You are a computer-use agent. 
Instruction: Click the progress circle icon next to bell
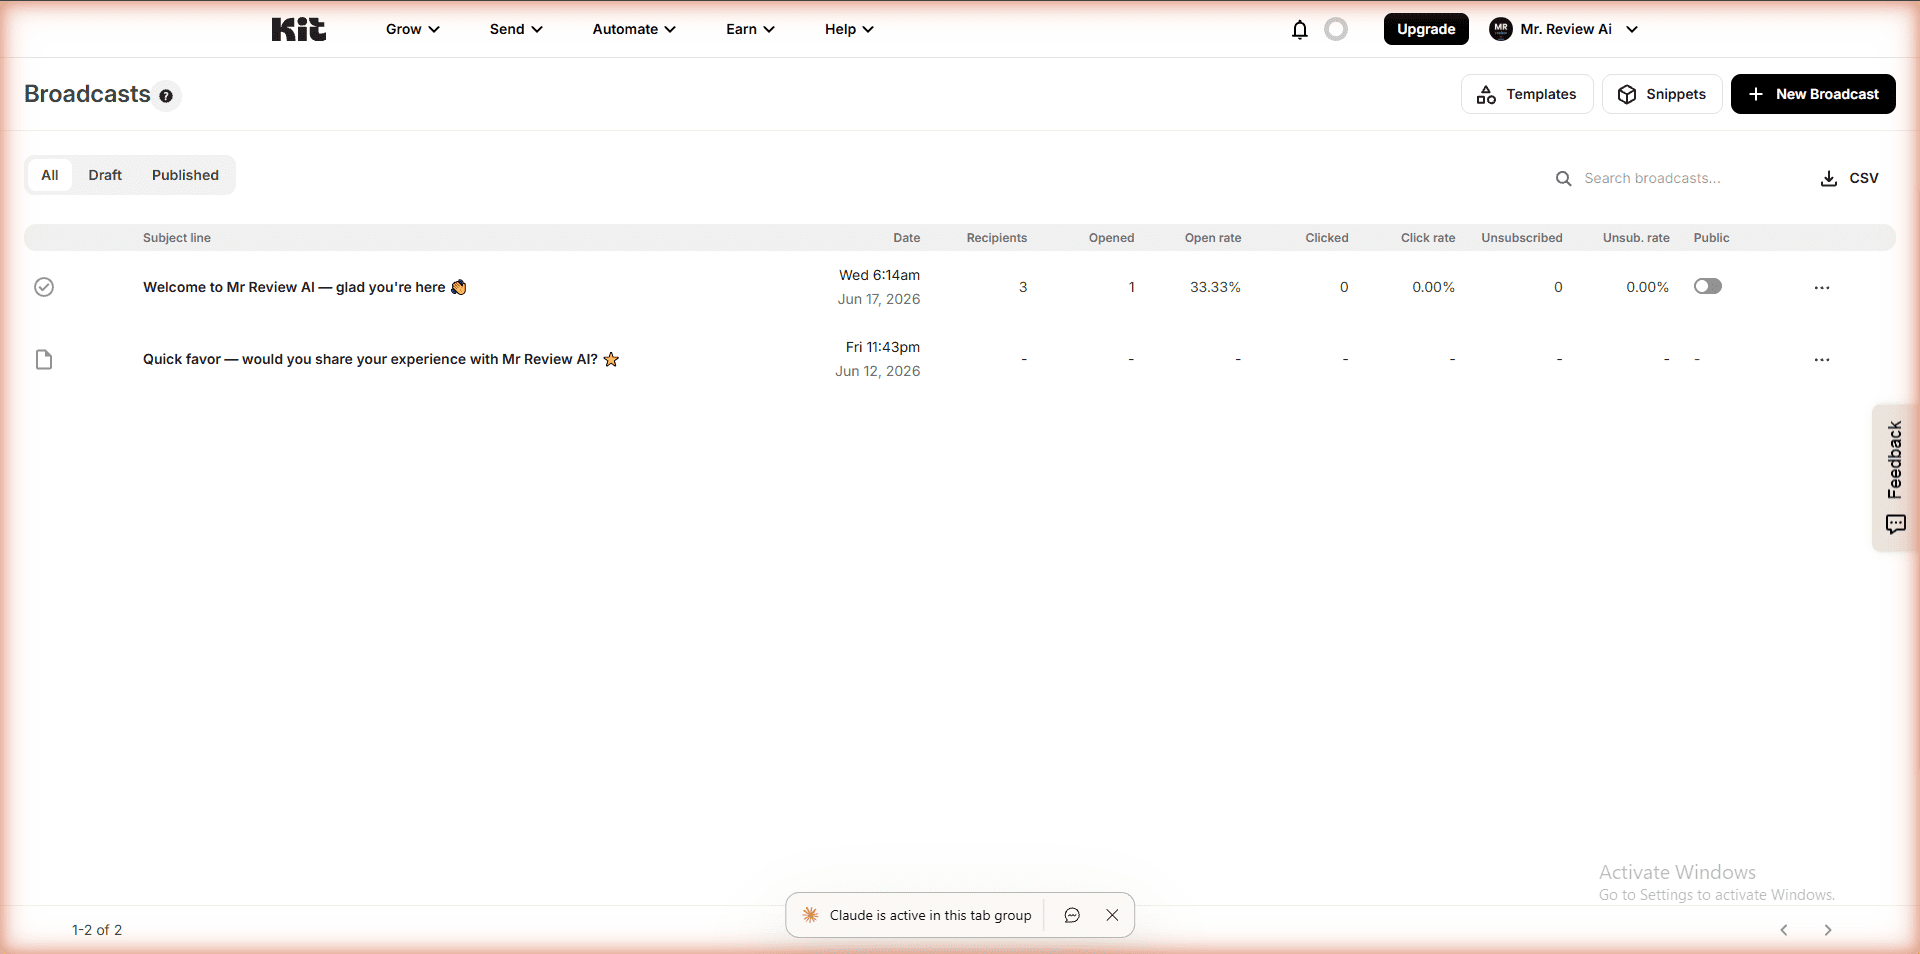[1336, 29]
